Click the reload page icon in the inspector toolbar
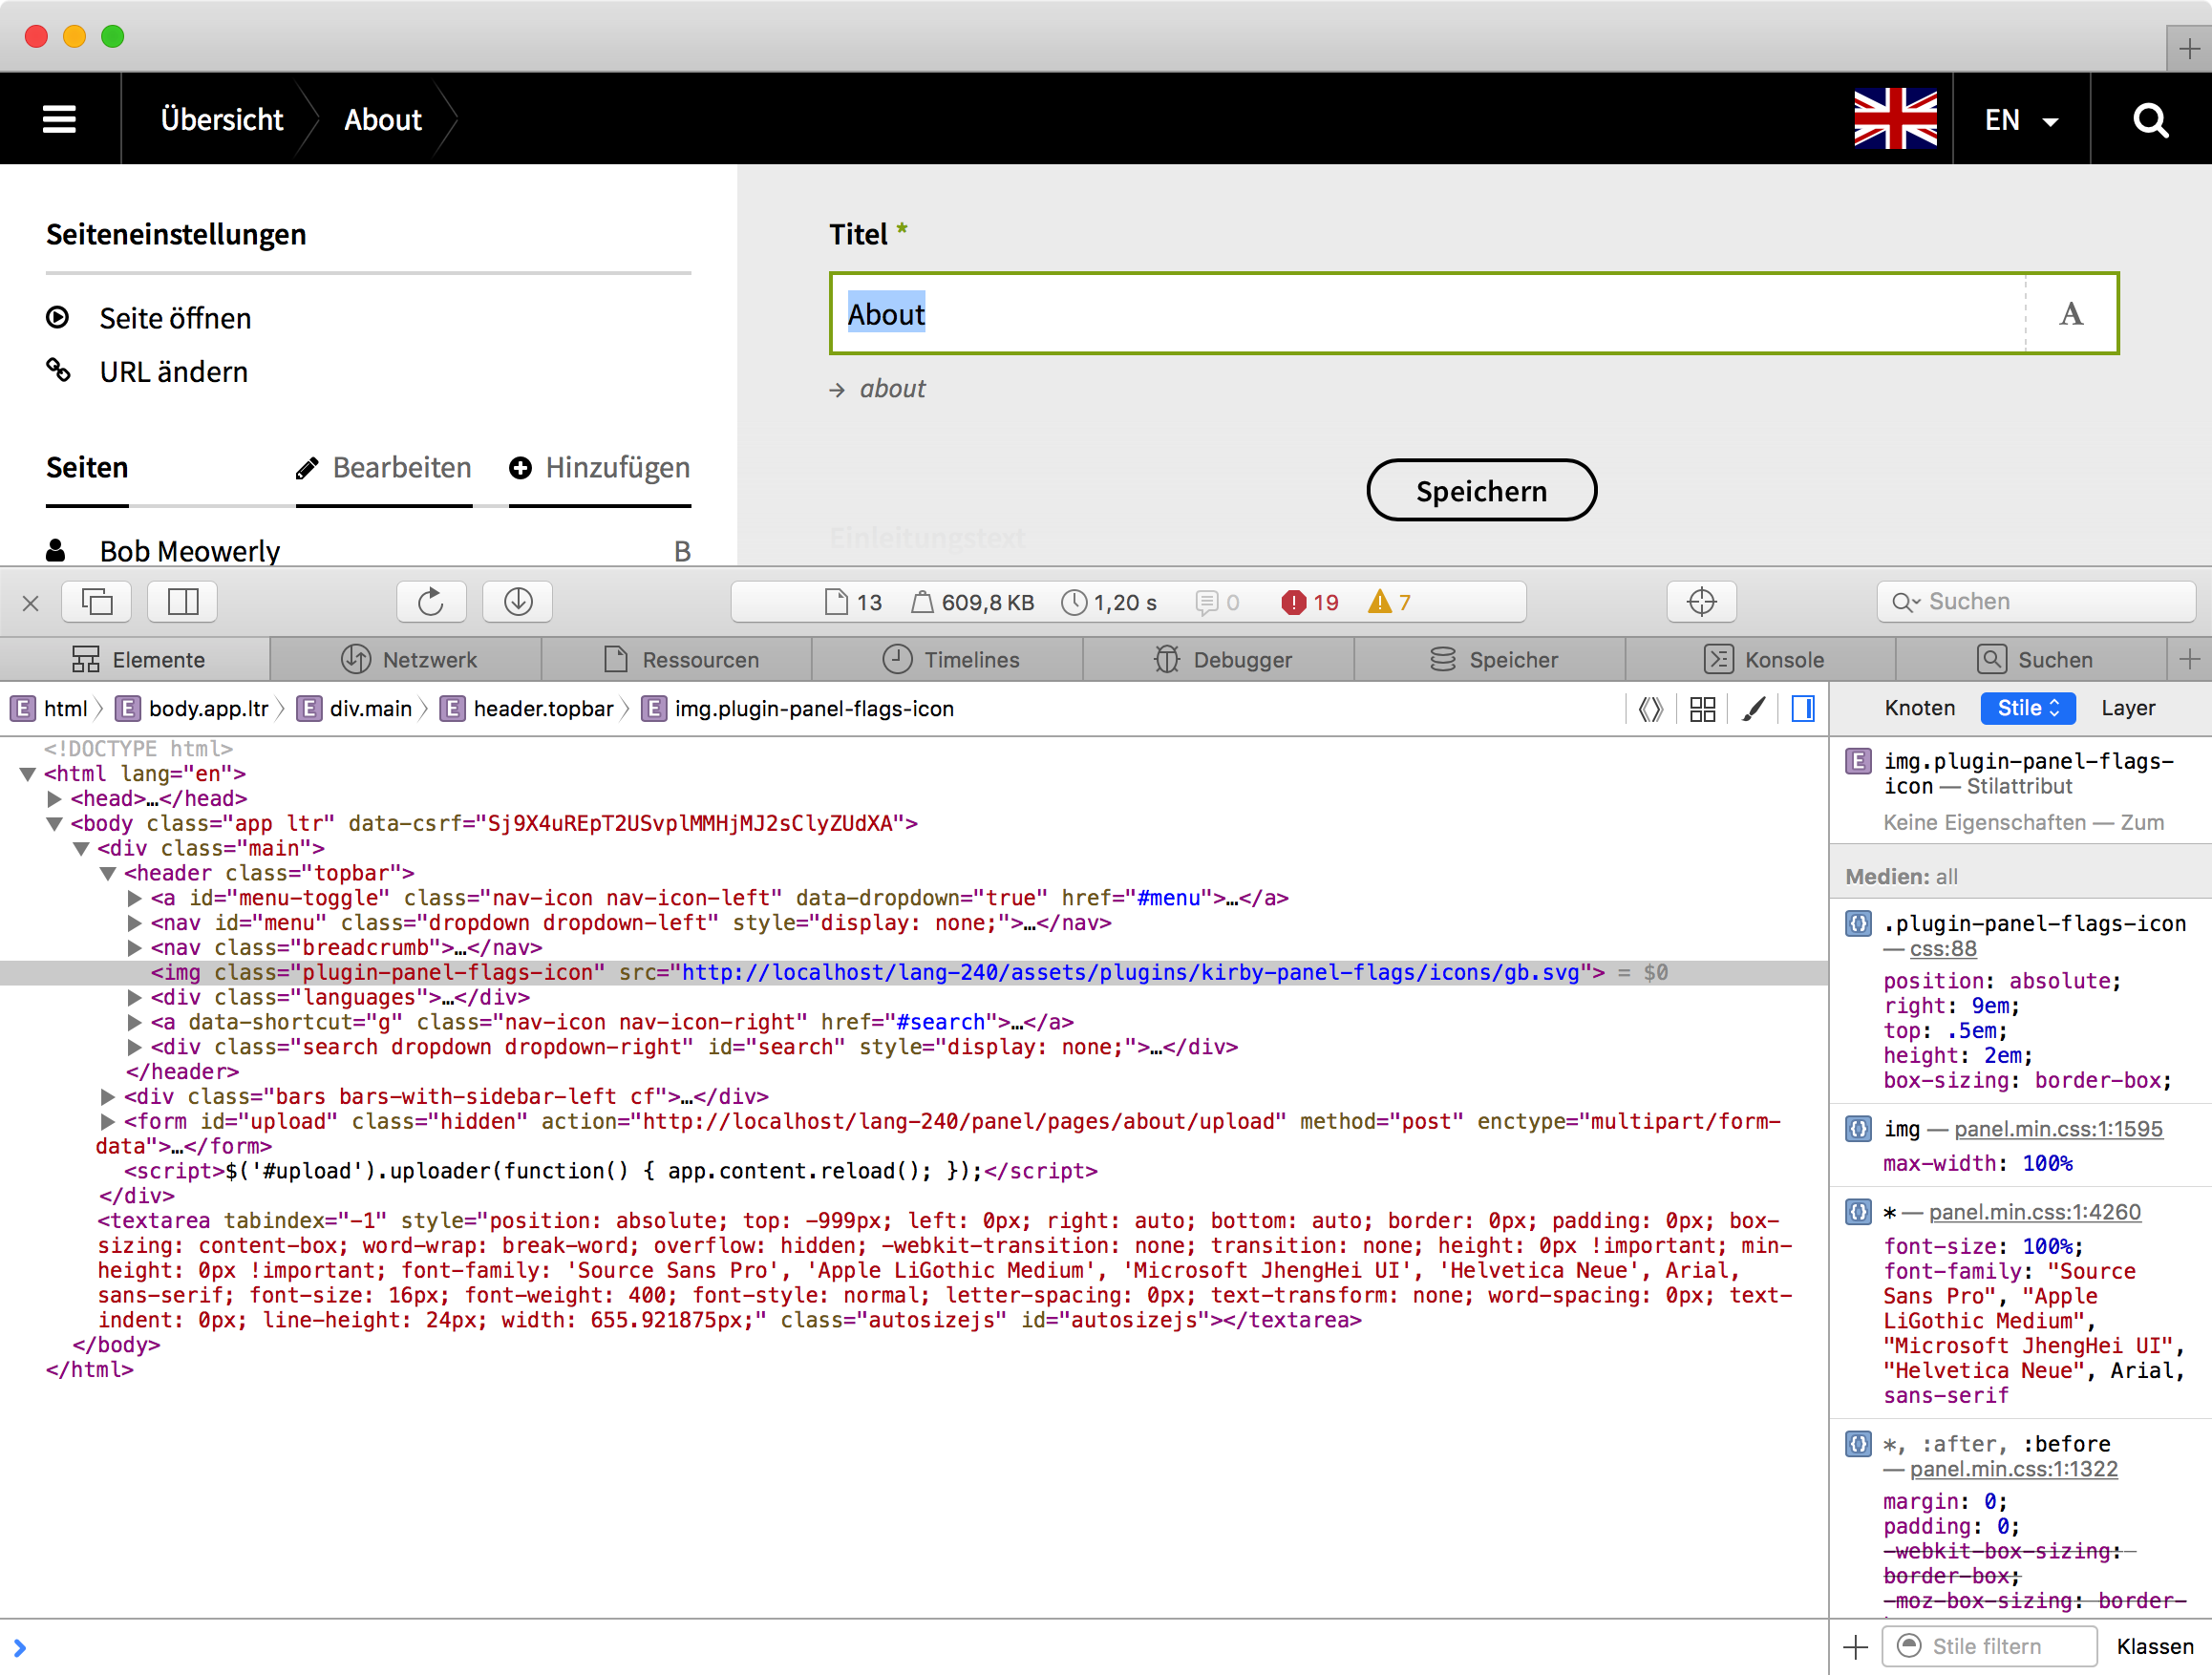 click(430, 602)
